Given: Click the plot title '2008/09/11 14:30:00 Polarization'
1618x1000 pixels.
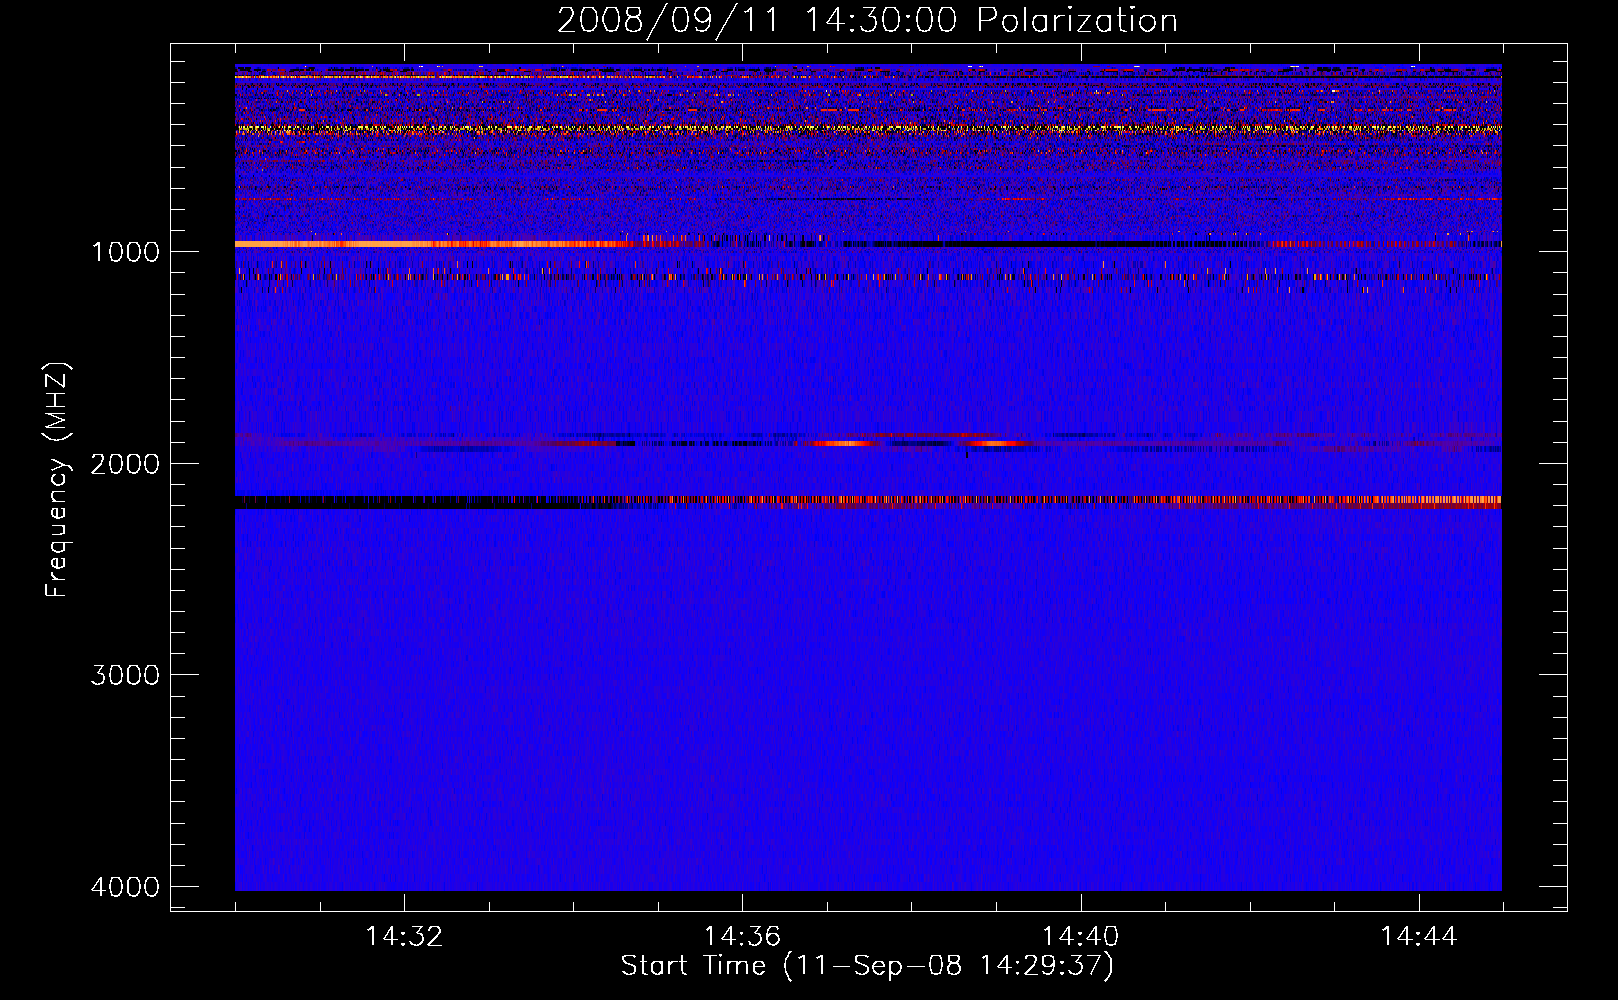Looking at the screenshot, I should 867,21.
